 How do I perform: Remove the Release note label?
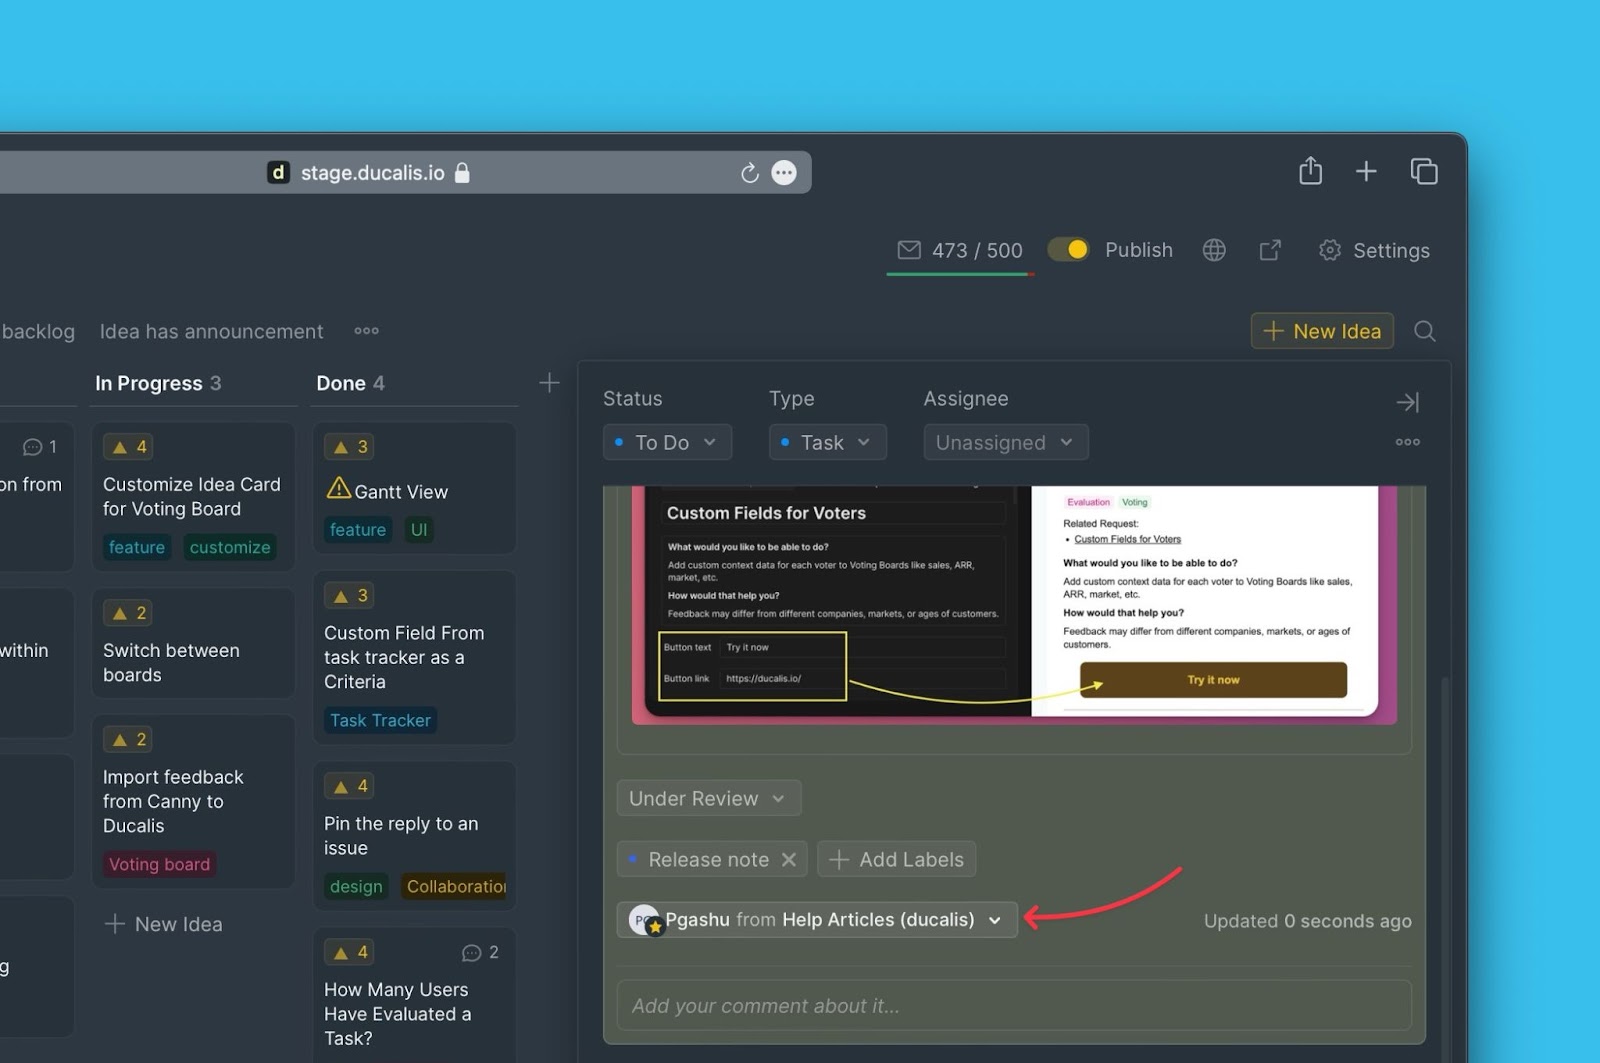(789, 860)
